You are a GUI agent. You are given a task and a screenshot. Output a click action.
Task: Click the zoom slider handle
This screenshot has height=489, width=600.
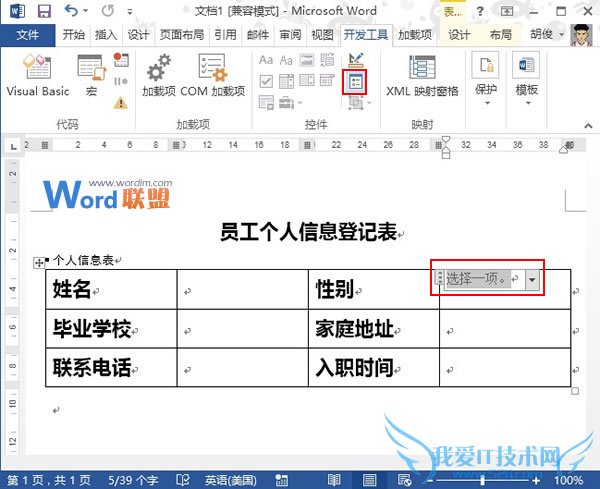pyautogui.click(x=483, y=480)
